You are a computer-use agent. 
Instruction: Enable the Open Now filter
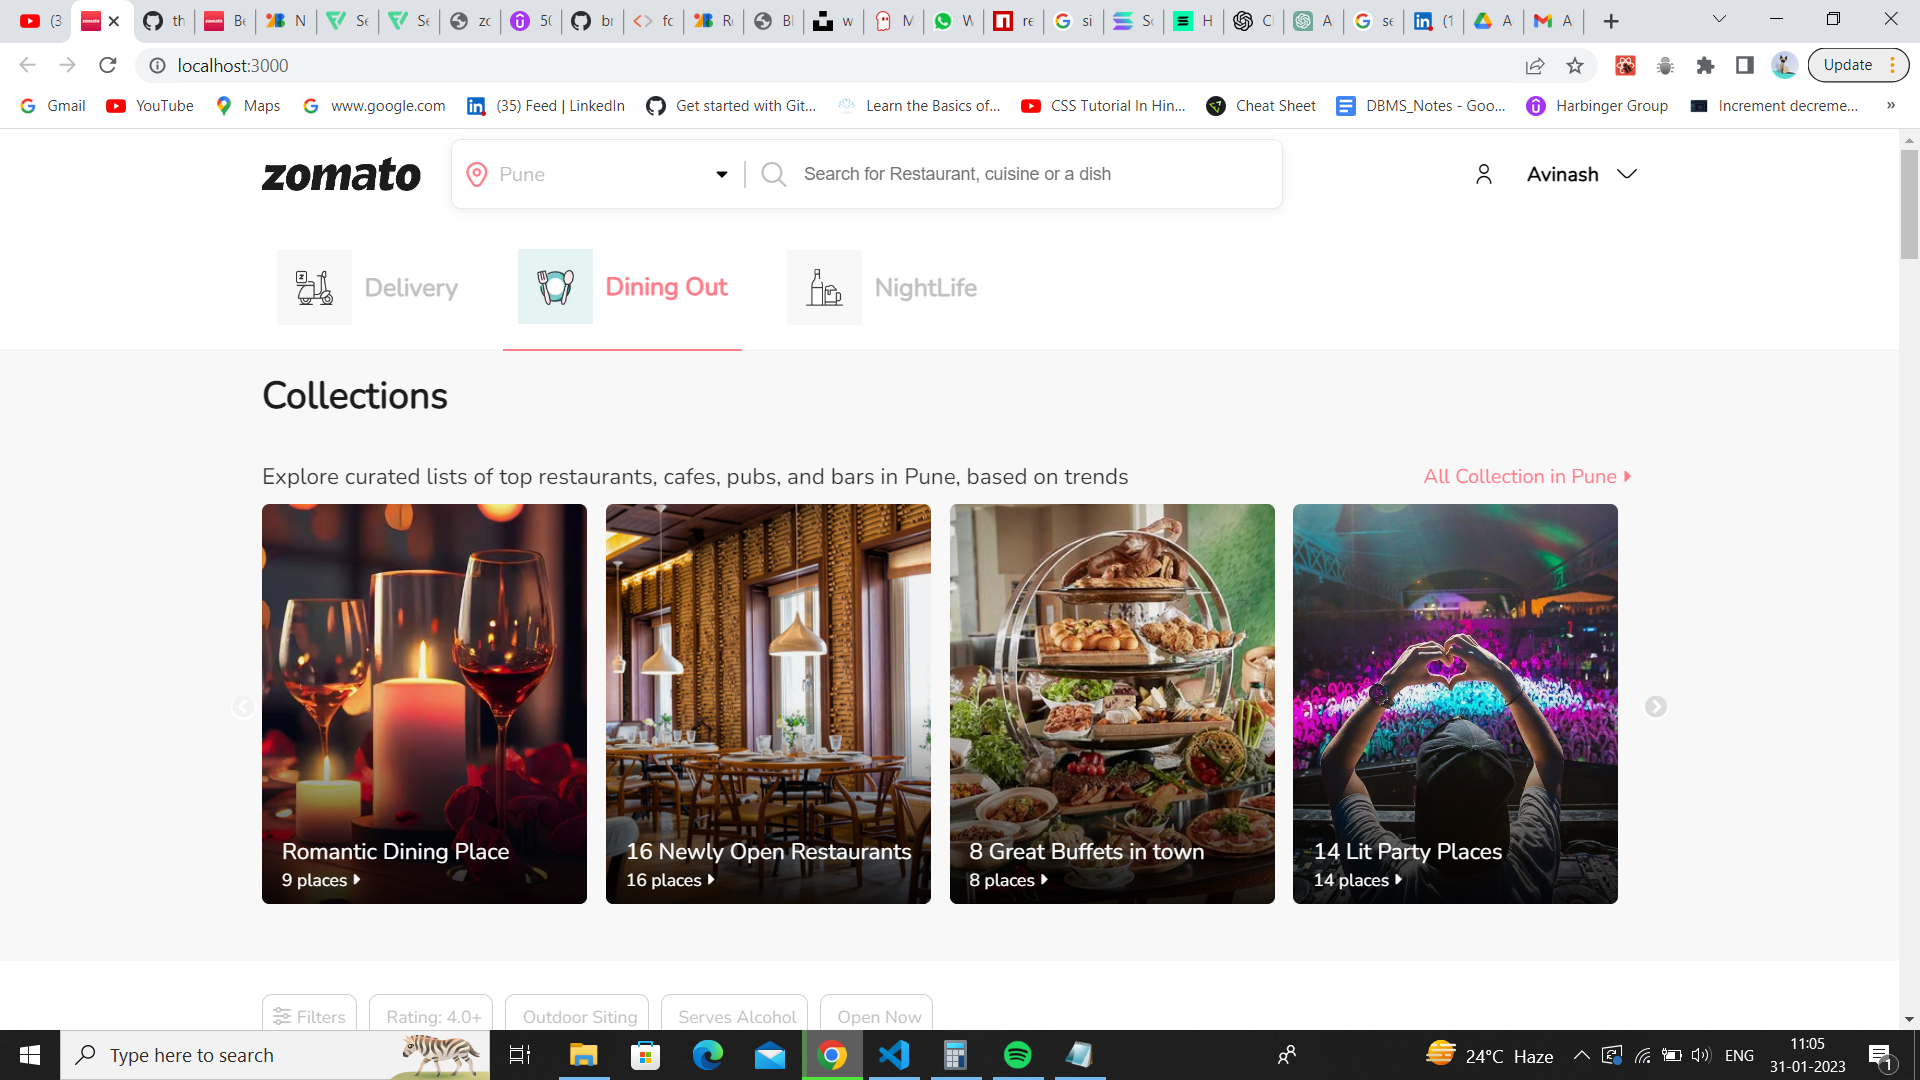(876, 1016)
